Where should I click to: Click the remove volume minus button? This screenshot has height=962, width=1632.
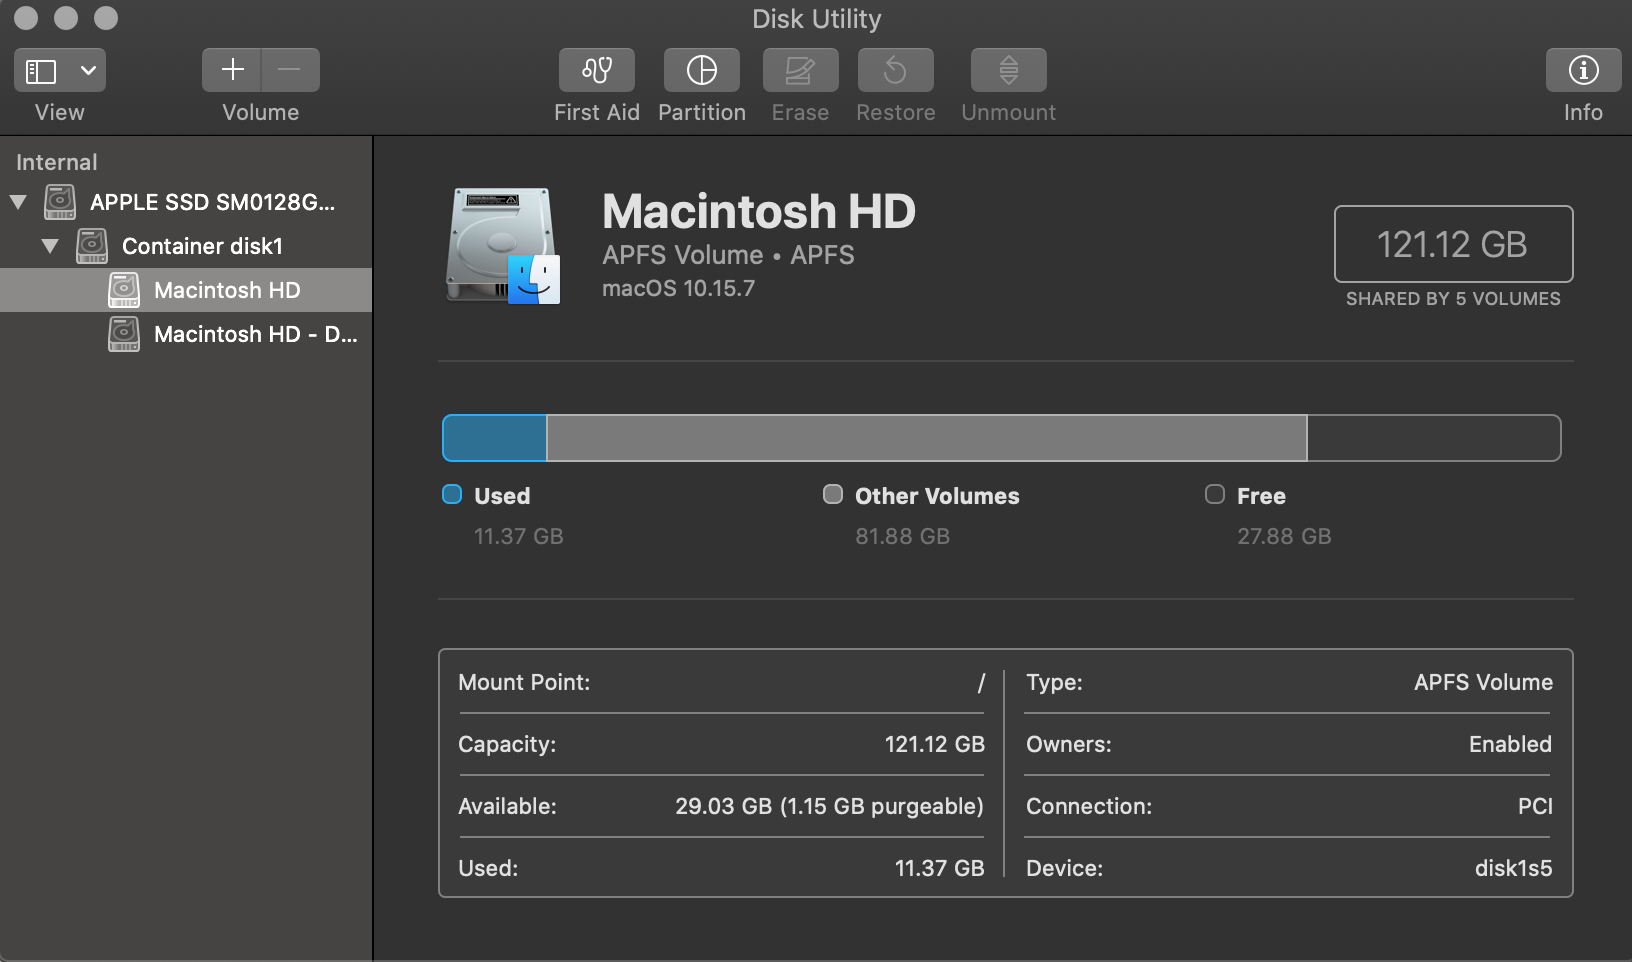point(290,70)
